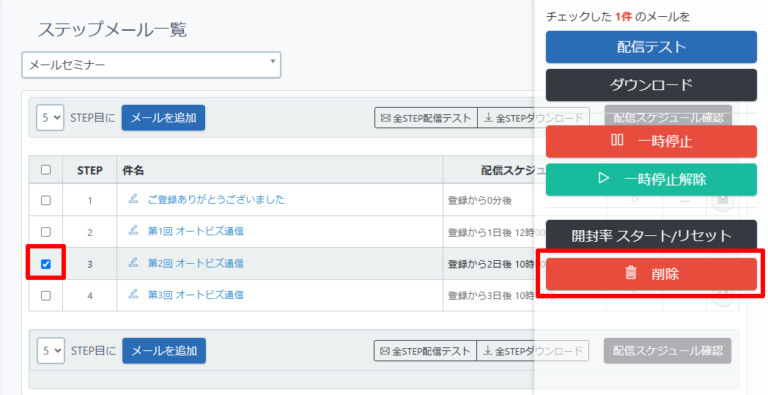This screenshot has width=768, height=395.
Task: Check the checkbox for STEP 2 row
Action: pyautogui.click(x=46, y=231)
